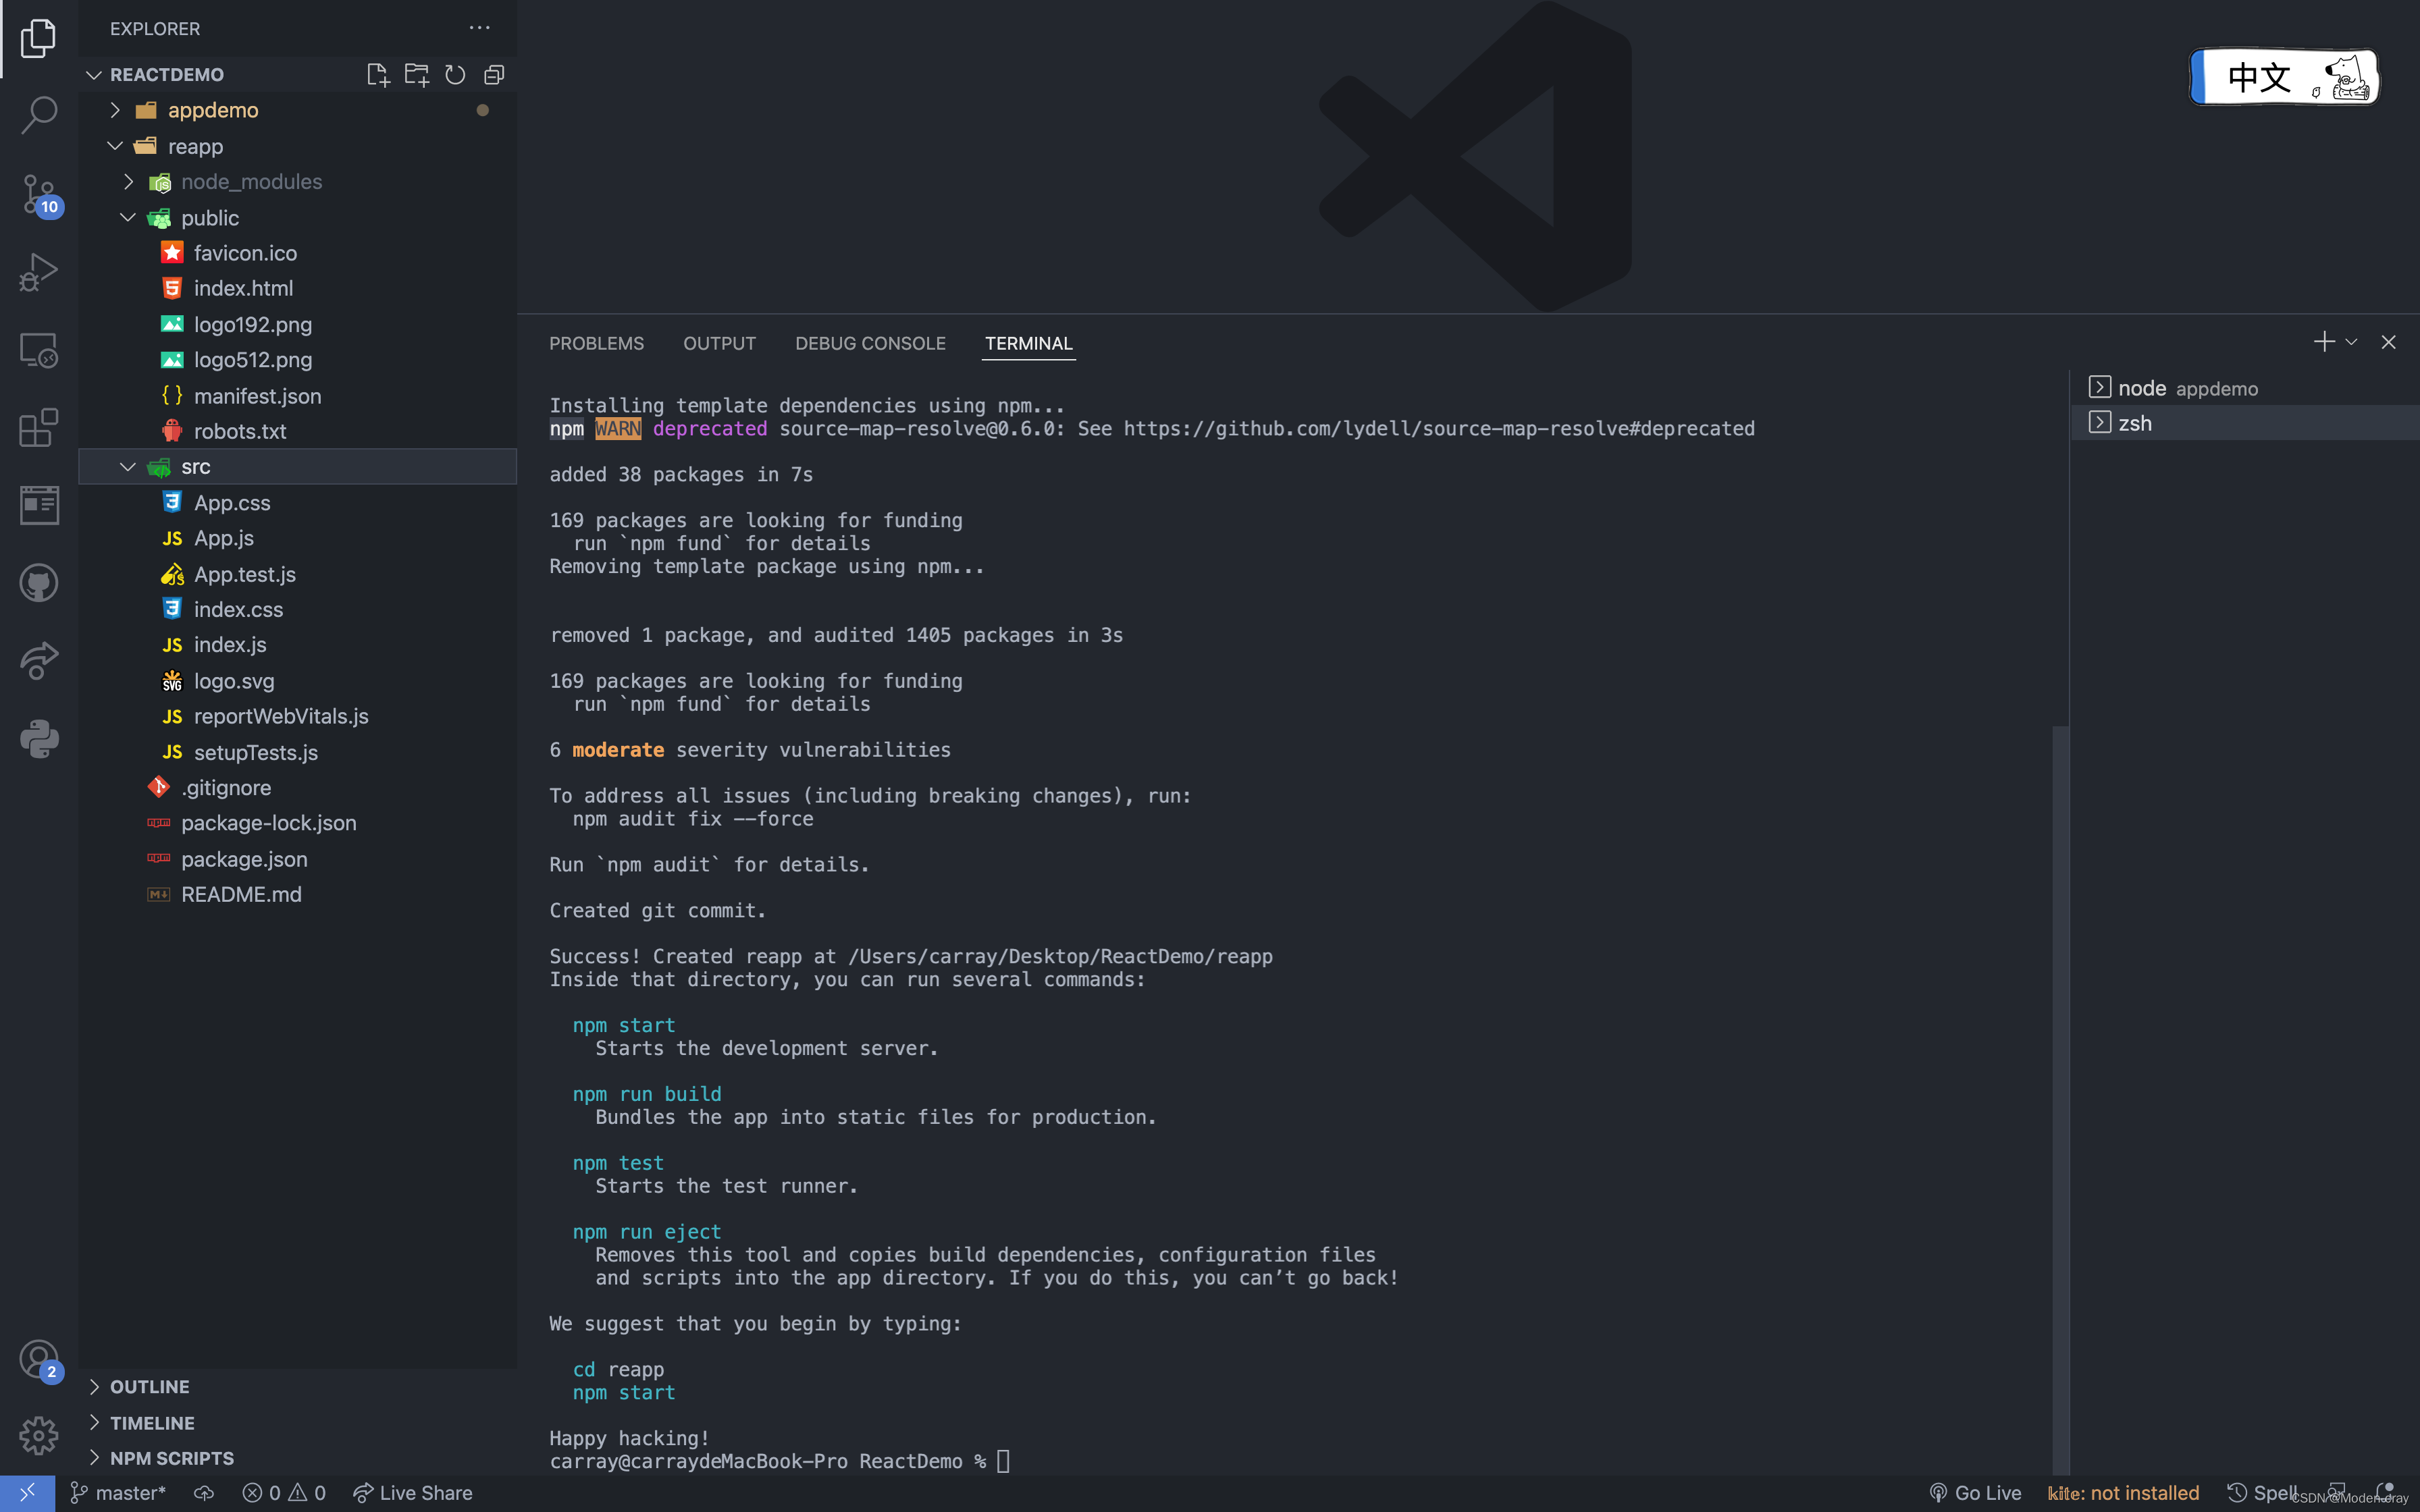Expand the NPM SCRIPTS section
Viewport: 2420px width, 1512px height.
pos(171,1458)
